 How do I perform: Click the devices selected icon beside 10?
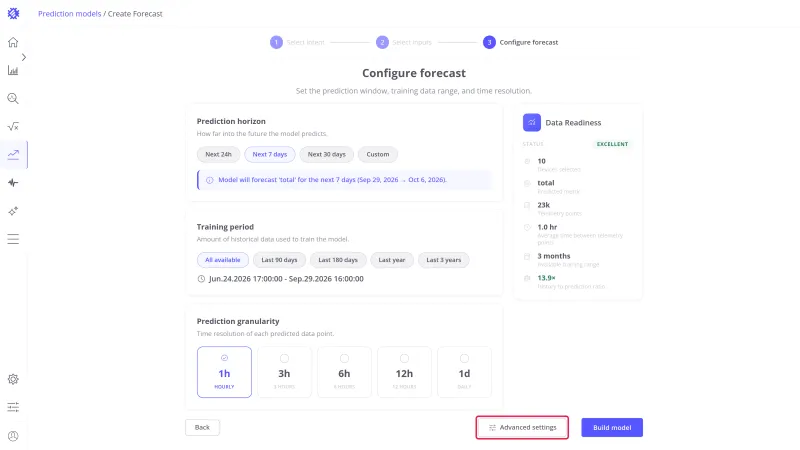527,161
